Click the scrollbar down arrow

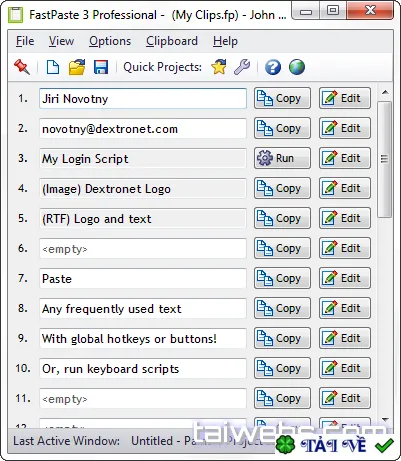click(385, 420)
